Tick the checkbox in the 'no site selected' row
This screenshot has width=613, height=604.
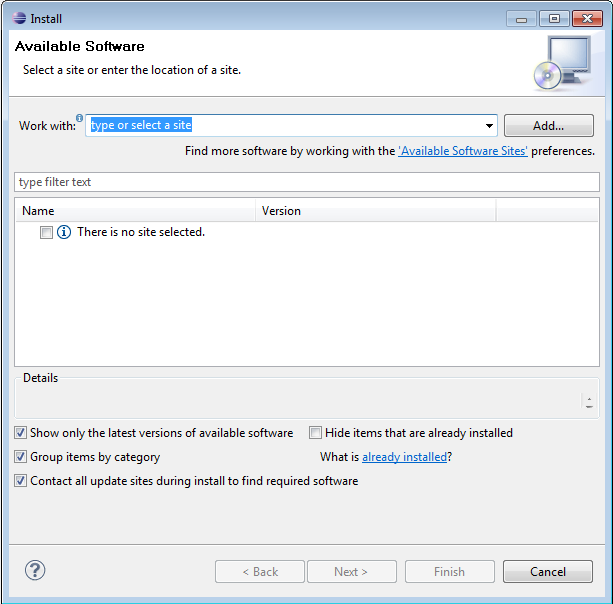46,232
